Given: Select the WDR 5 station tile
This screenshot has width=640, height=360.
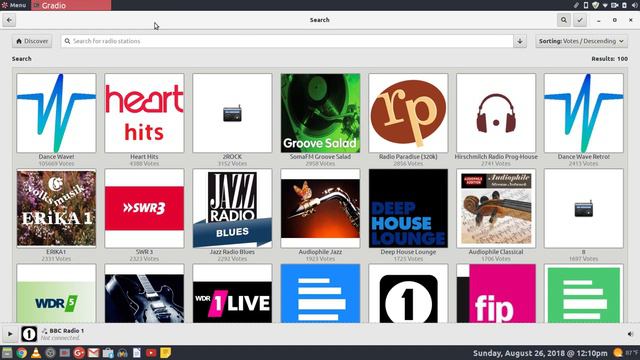Looking at the screenshot, I should 56,293.
